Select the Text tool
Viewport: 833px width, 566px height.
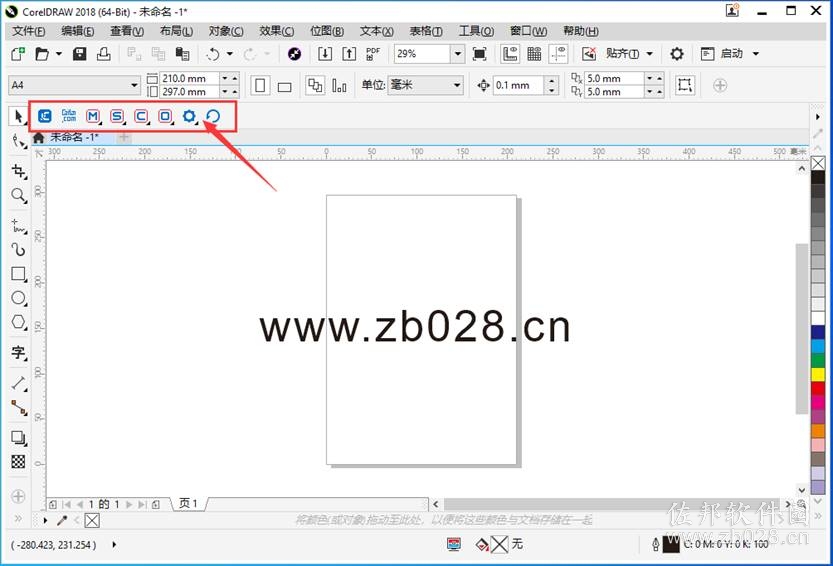pos(19,352)
